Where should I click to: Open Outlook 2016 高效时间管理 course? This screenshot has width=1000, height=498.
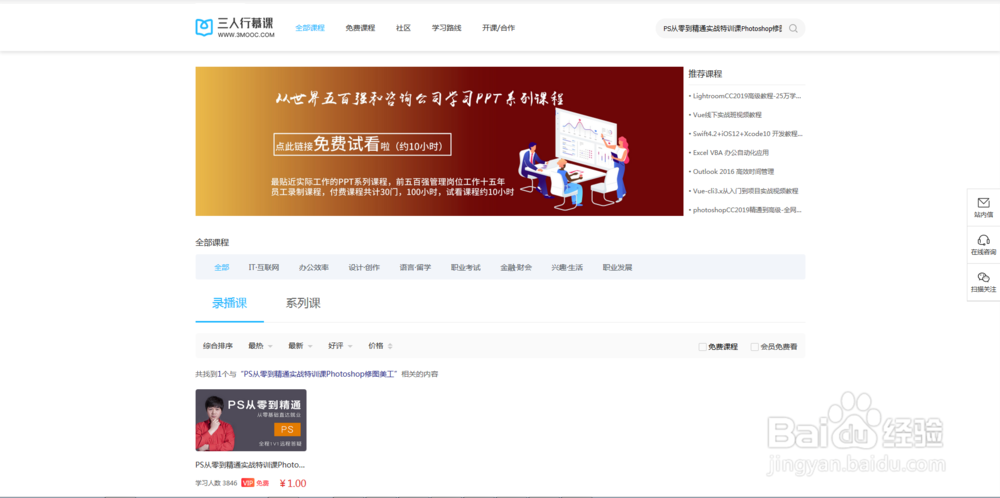pyautogui.click(x=733, y=172)
